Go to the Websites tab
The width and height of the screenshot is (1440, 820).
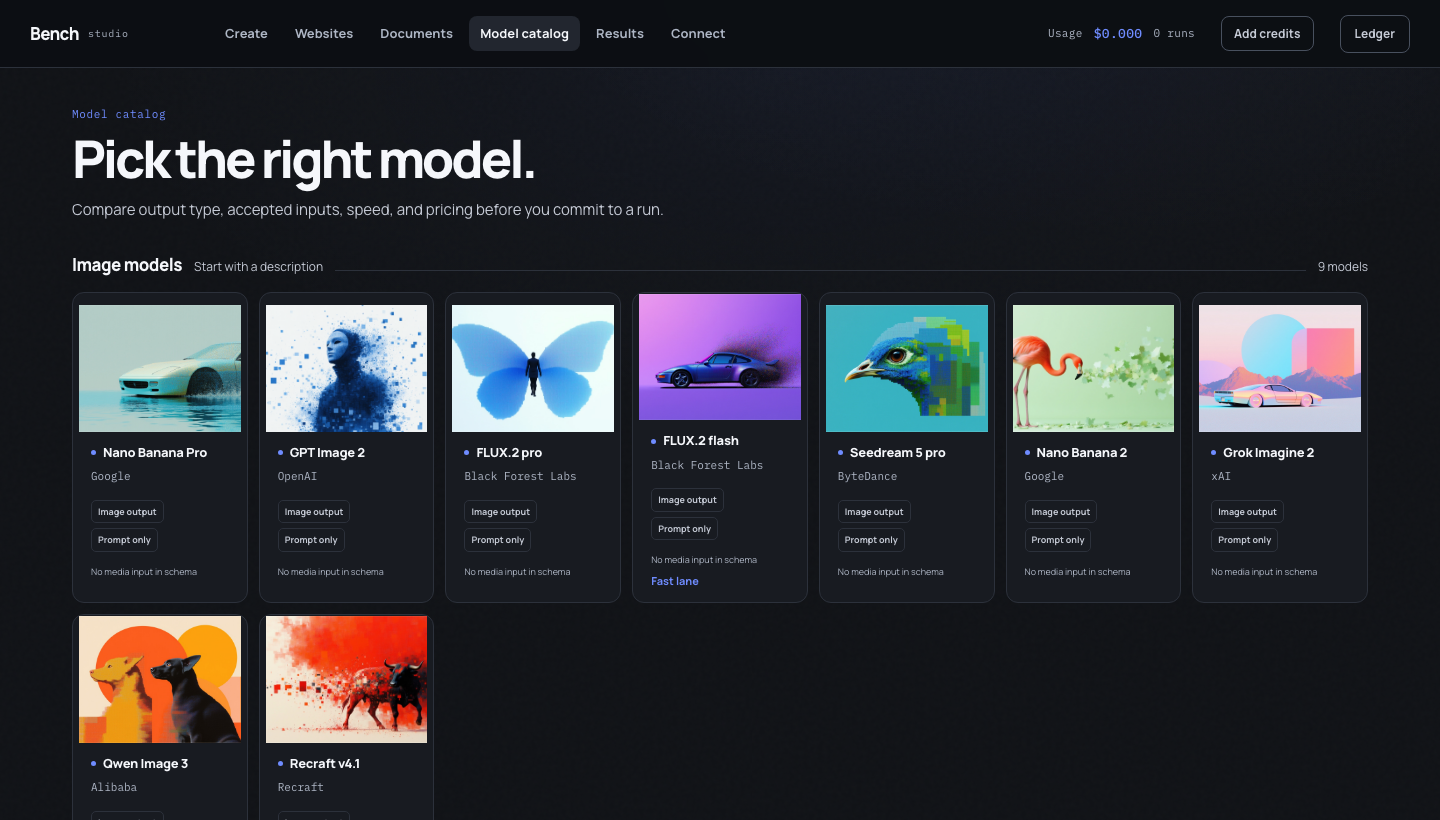tap(324, 34)
